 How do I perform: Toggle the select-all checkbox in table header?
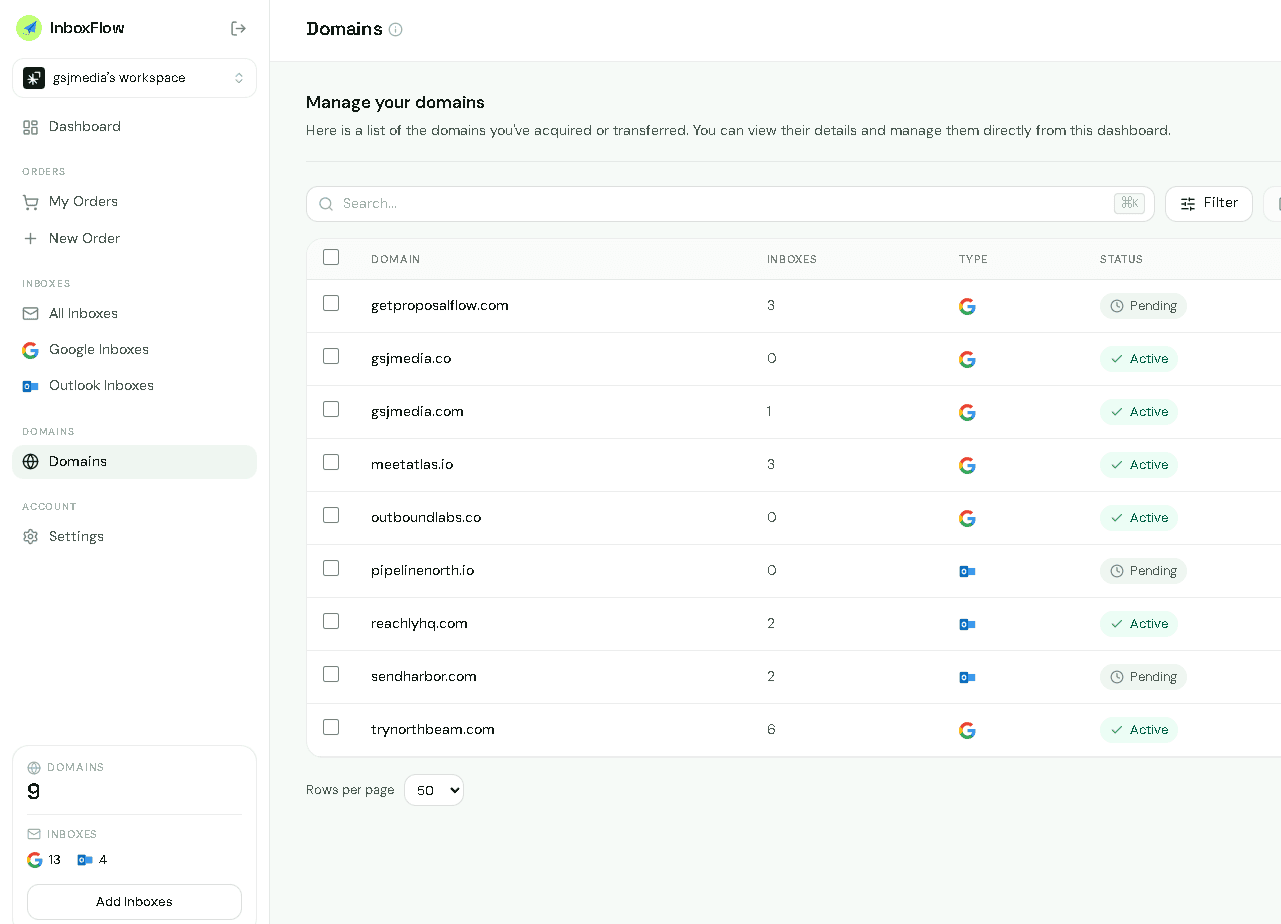click(331, 257)
